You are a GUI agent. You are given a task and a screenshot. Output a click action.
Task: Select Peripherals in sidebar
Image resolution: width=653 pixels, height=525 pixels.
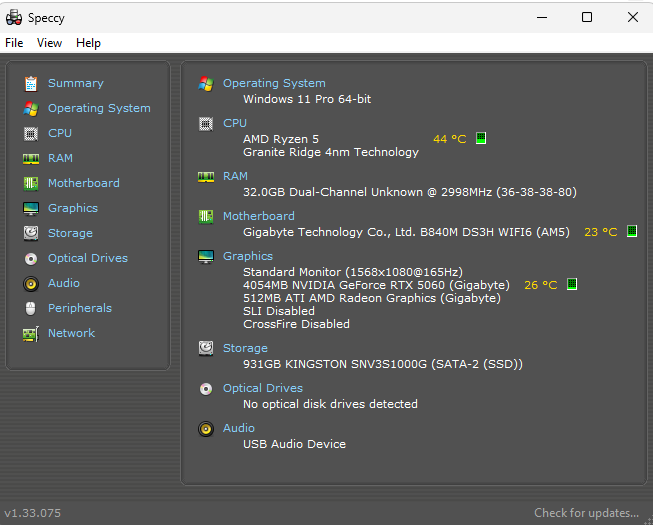(x=80, y=308)
